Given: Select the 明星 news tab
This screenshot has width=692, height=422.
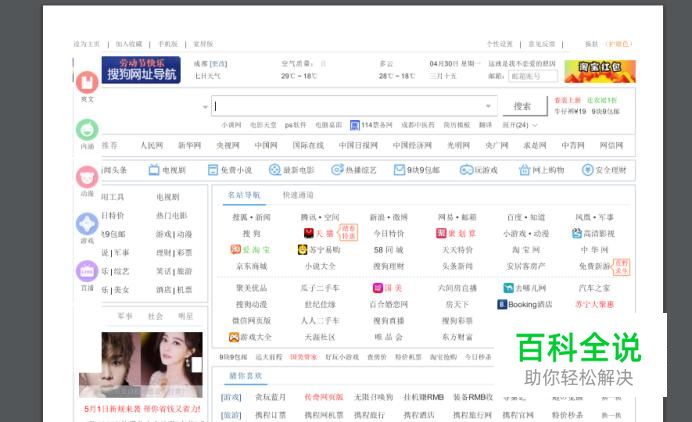Looking at the screenshot, I should (x=185, y=316).
